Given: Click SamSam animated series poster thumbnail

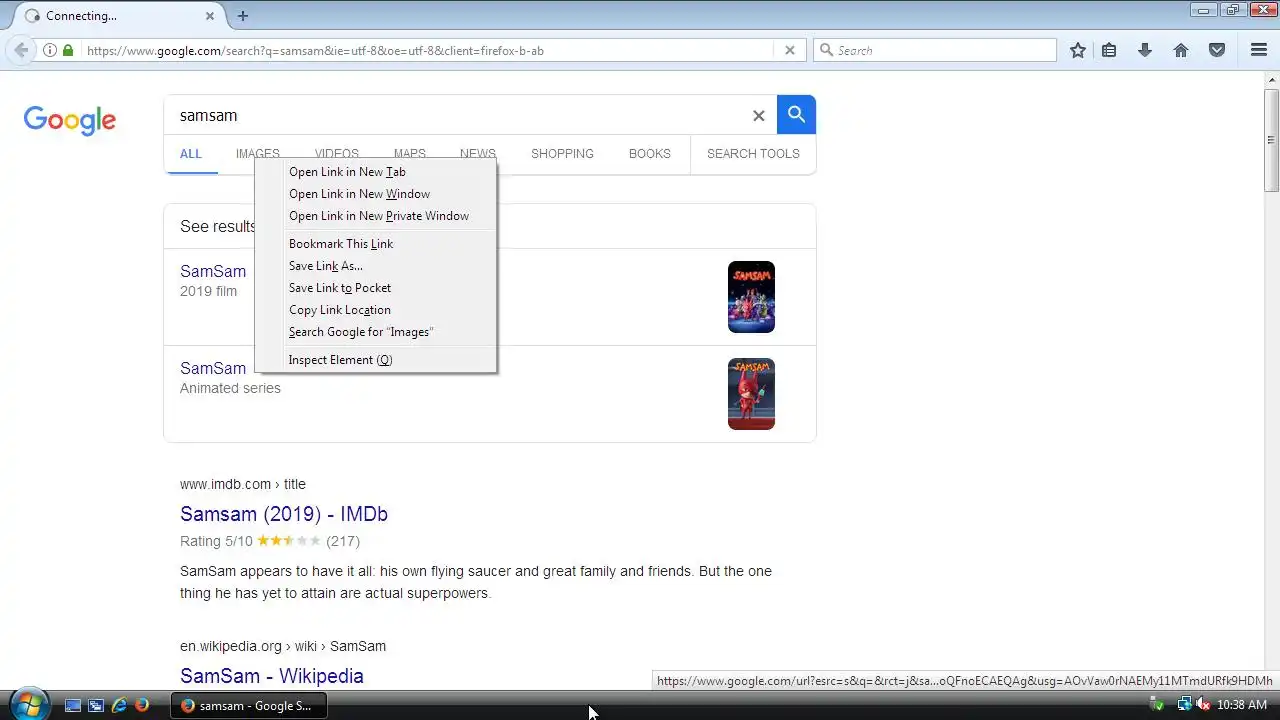Looking at the screenshot, I should (751, 394).
